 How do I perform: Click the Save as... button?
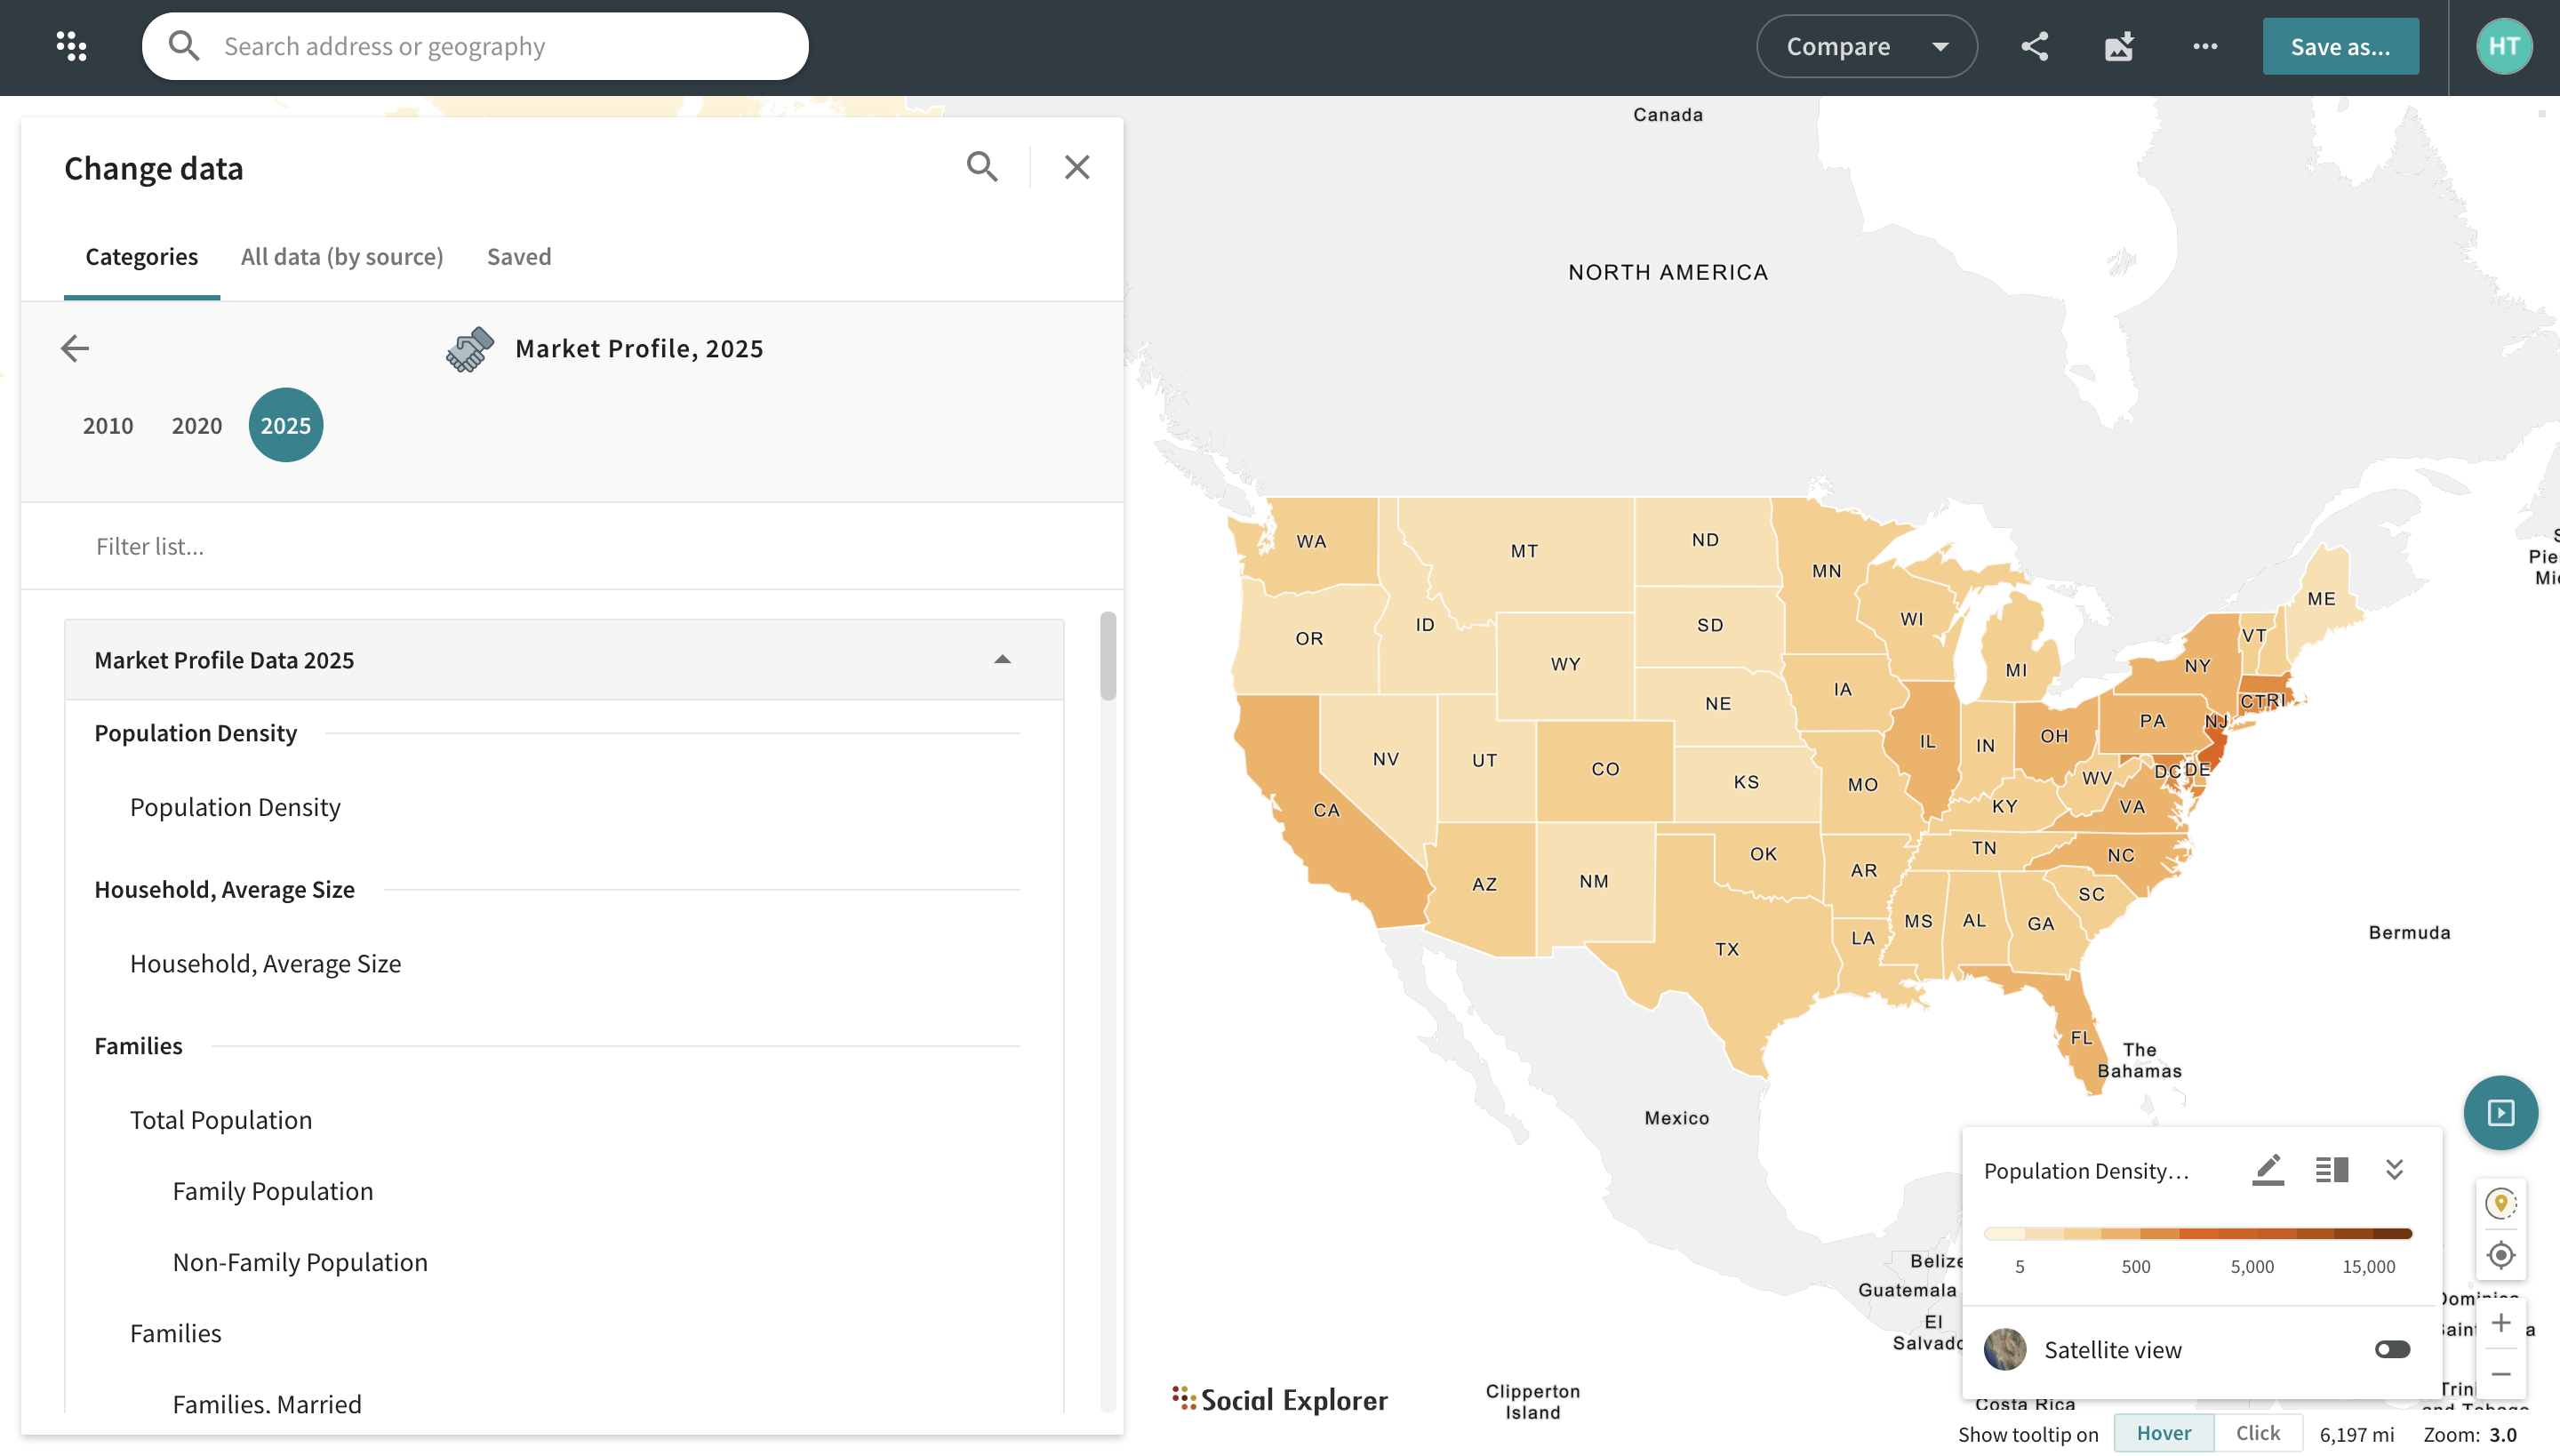point(2340,46)
